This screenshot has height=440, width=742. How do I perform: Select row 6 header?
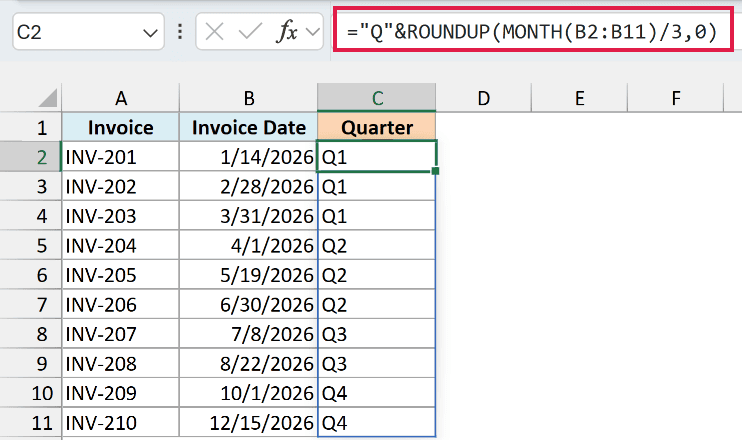coord(31,274)
